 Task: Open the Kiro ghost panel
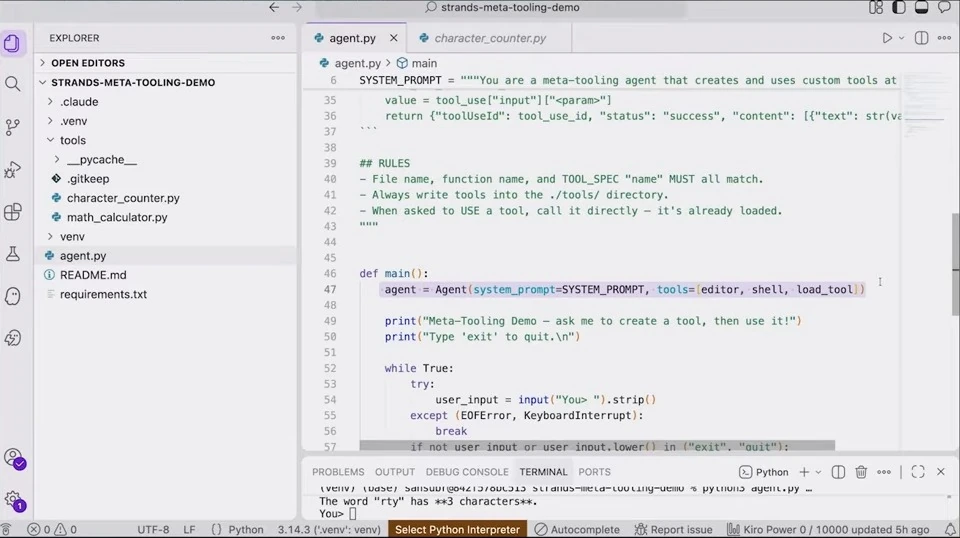tap(12, 296)
